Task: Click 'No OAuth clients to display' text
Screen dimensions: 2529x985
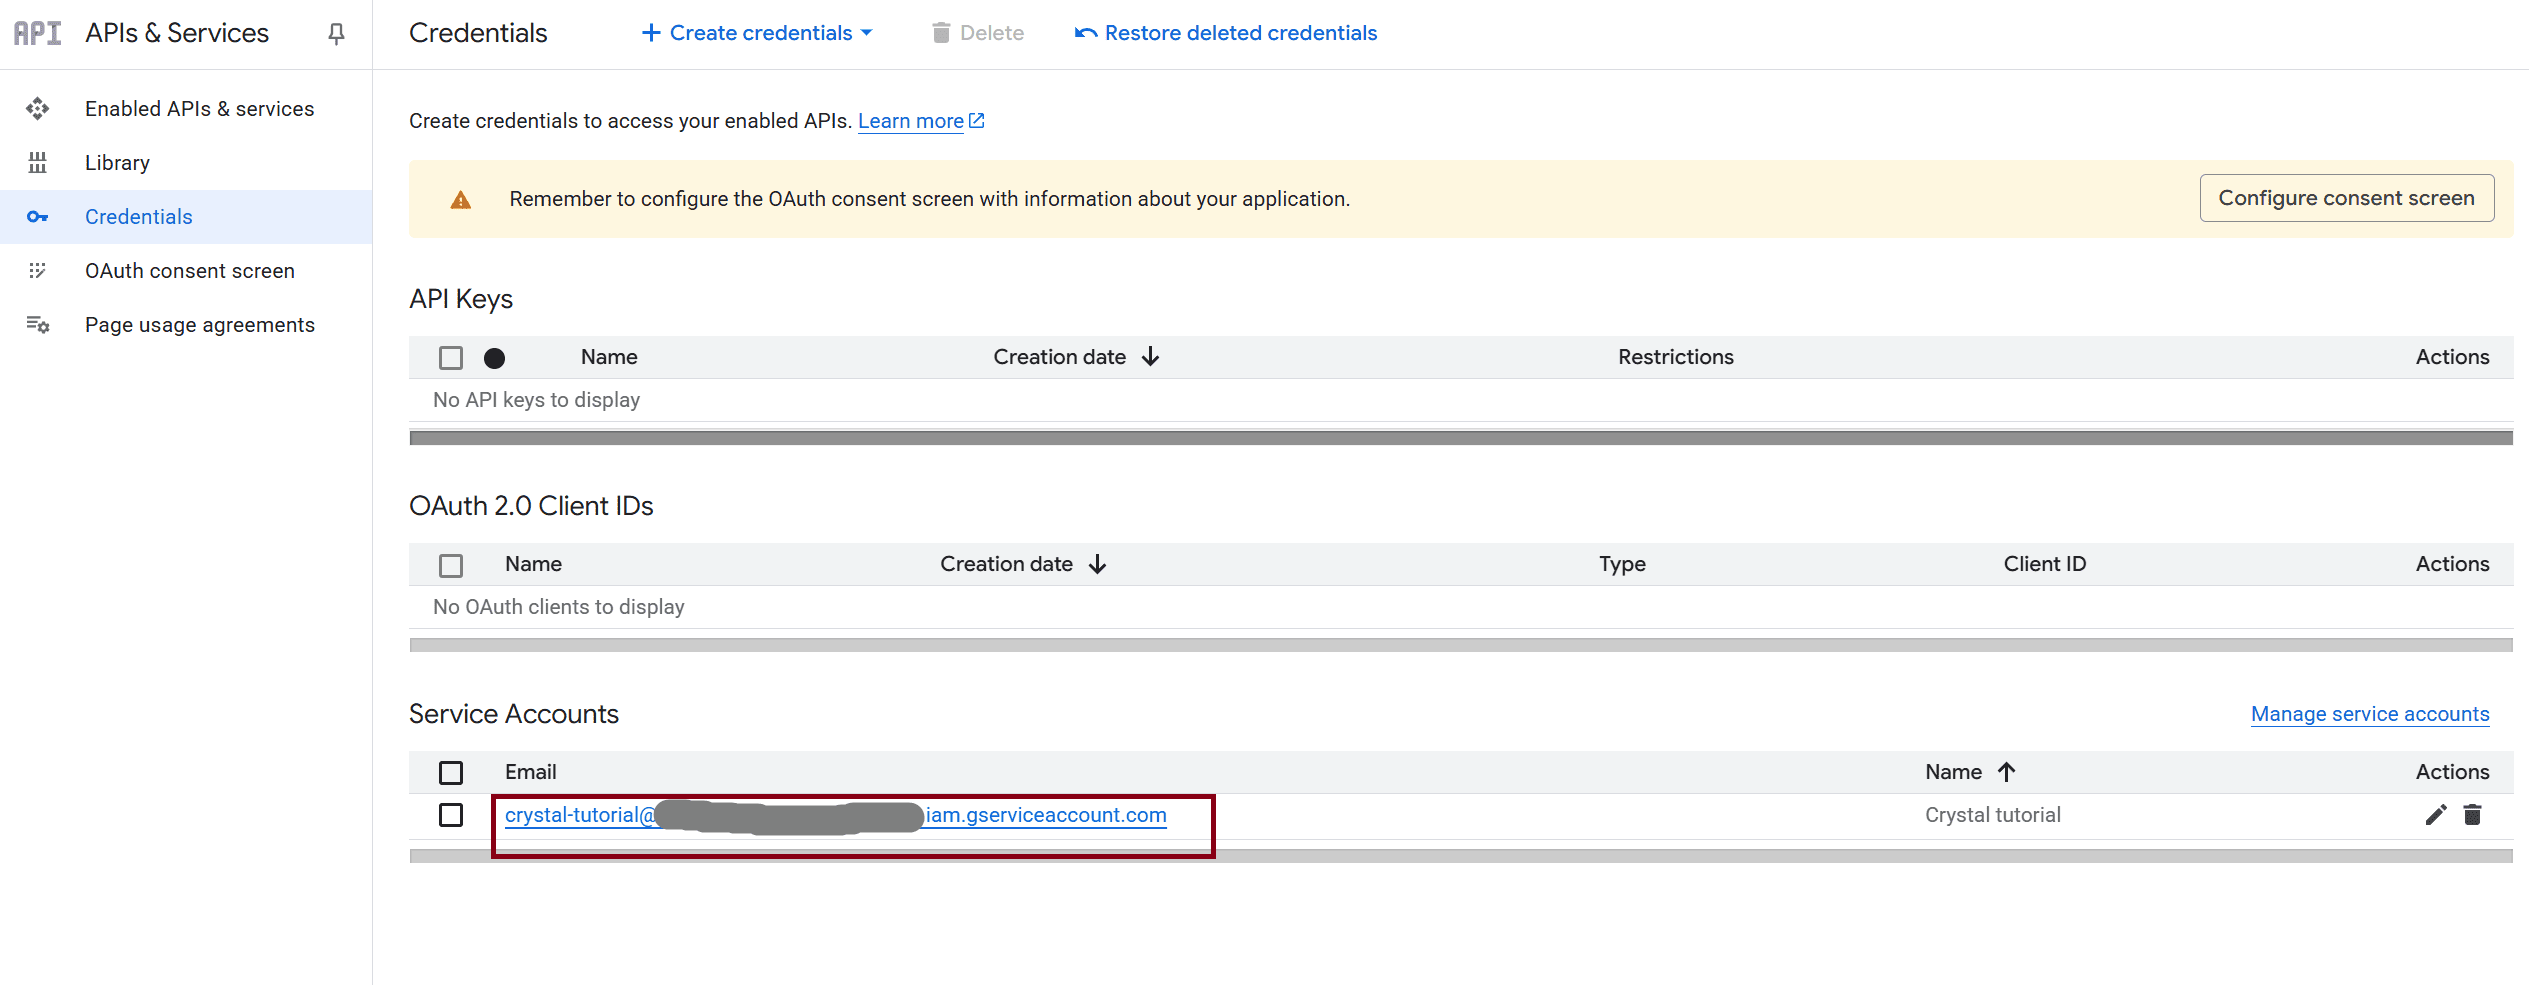Action: [x=558, y=607]
